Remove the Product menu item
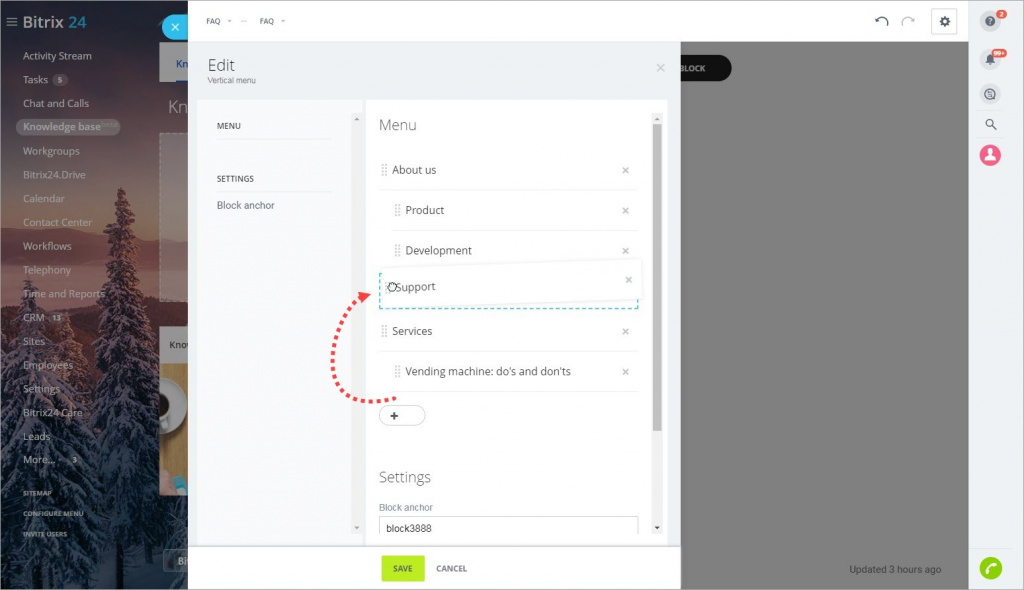The image size is (1024, 590). point(625,210)
